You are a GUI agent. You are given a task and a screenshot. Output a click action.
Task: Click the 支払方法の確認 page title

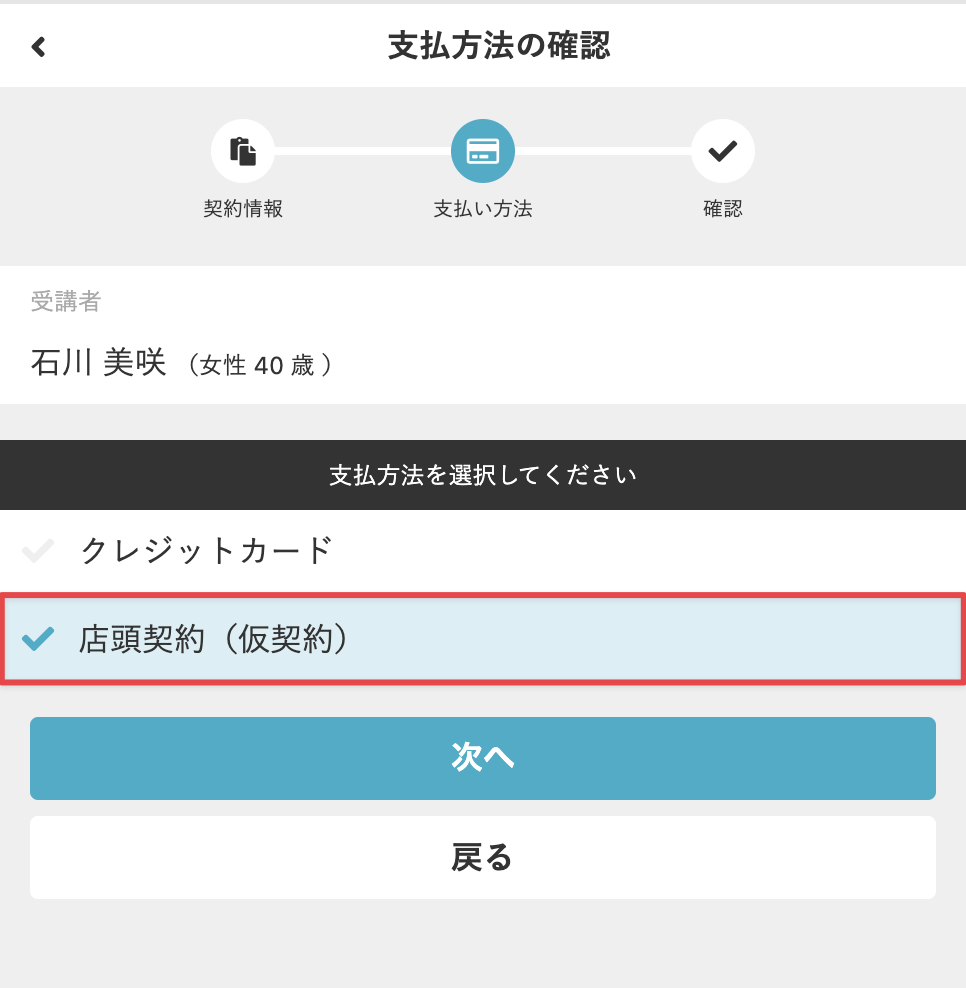pos(499,46)
